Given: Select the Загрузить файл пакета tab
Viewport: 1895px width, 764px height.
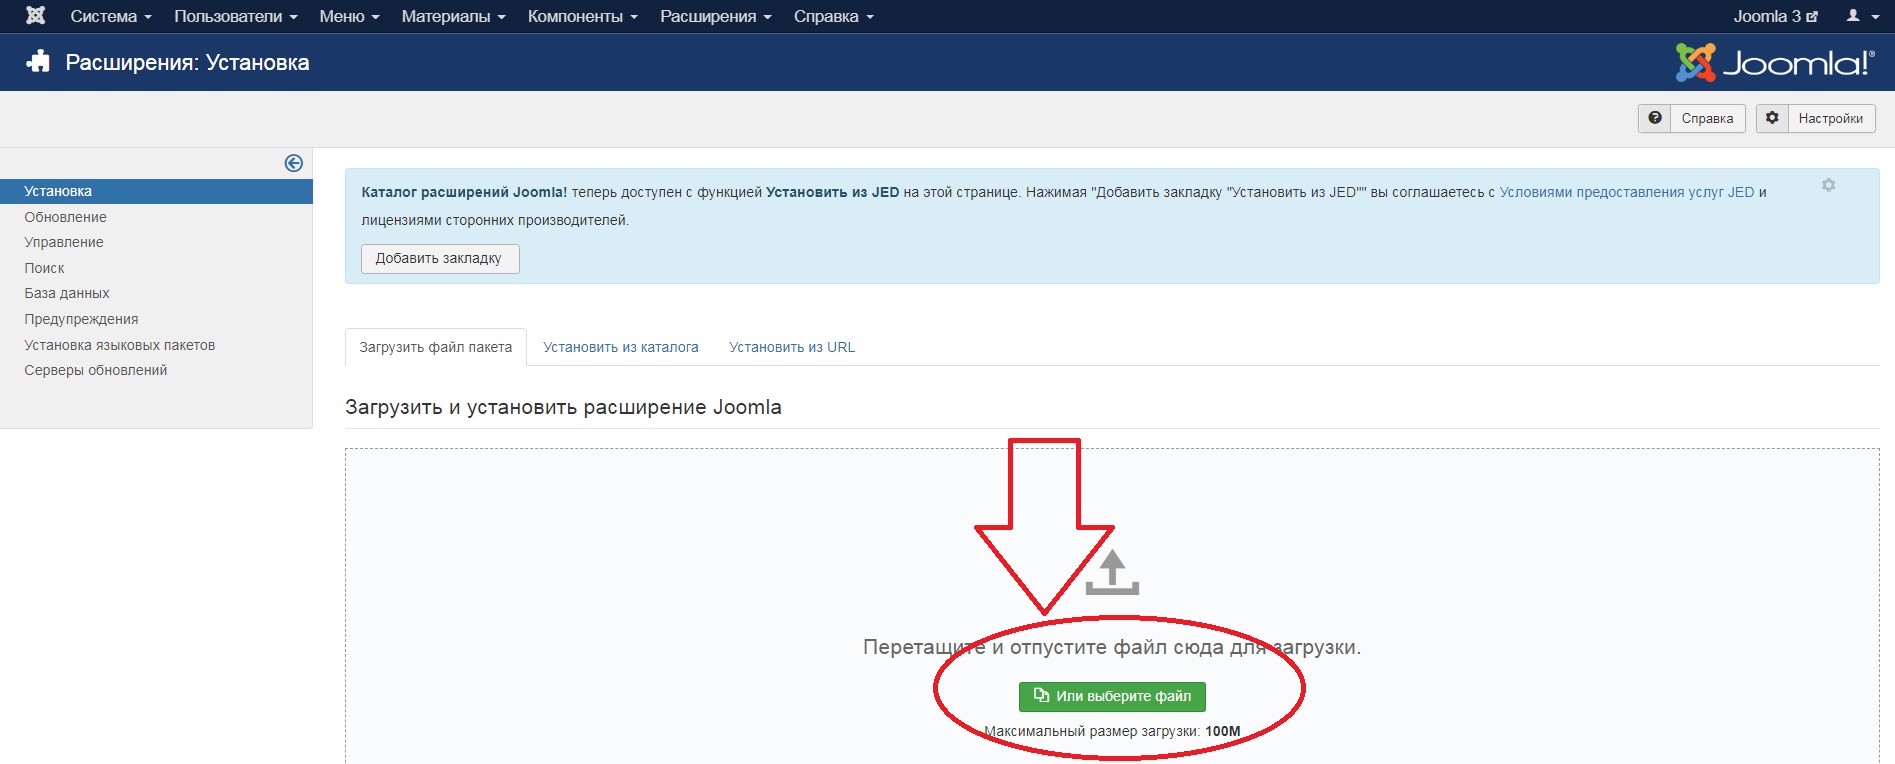Looking at the screenshot, I should click(435, 347).
